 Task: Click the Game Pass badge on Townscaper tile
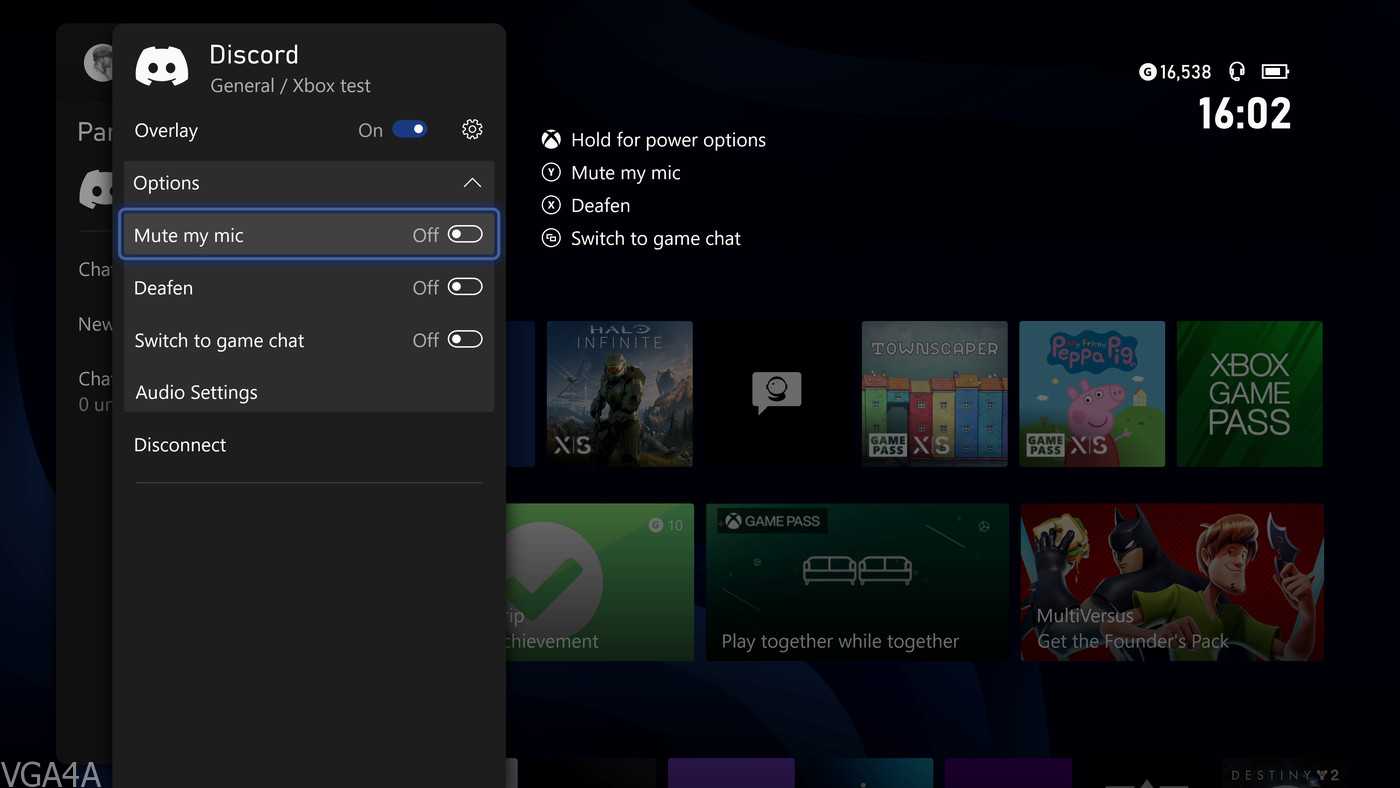tap(888, 446)
